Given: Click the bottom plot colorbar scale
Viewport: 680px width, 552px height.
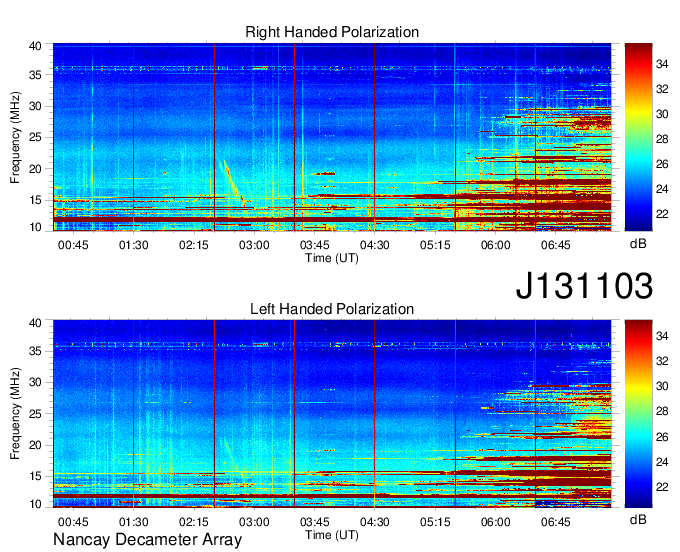Looking at the screenshot, I should coord(638,414).
